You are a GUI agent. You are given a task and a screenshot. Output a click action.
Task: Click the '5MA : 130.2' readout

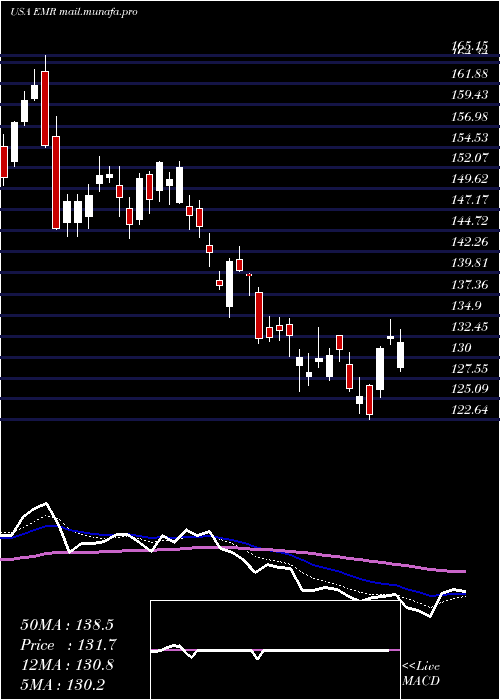click(x=63, y=685)
